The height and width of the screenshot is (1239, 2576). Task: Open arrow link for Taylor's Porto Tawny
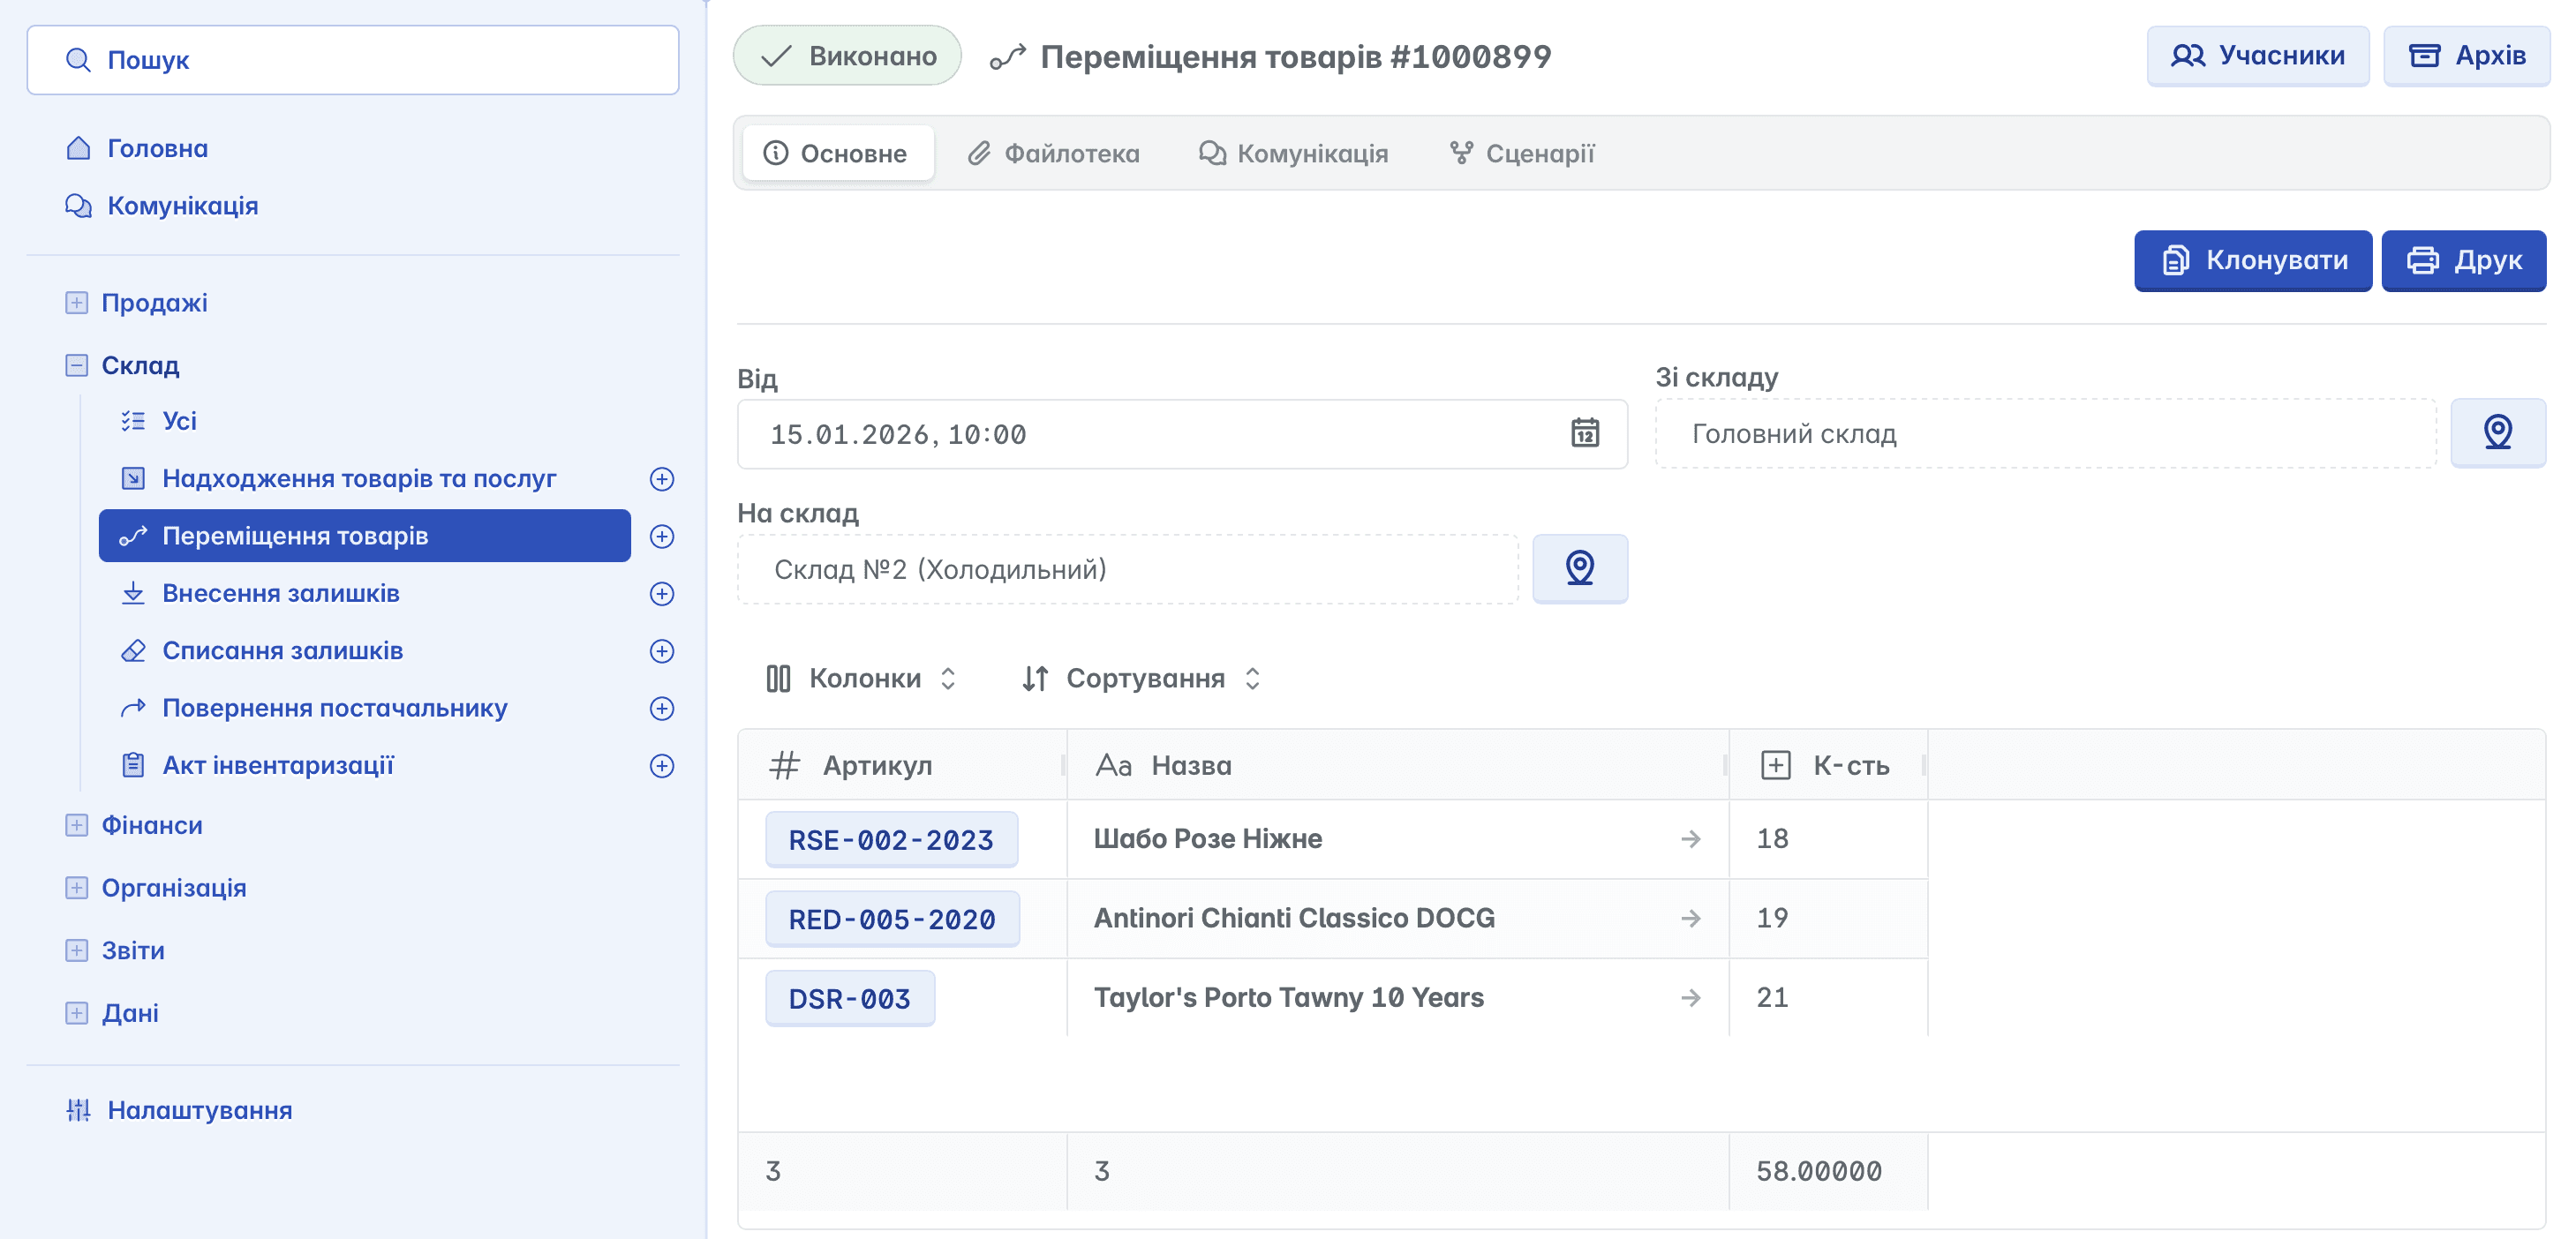coord(1690,998)
